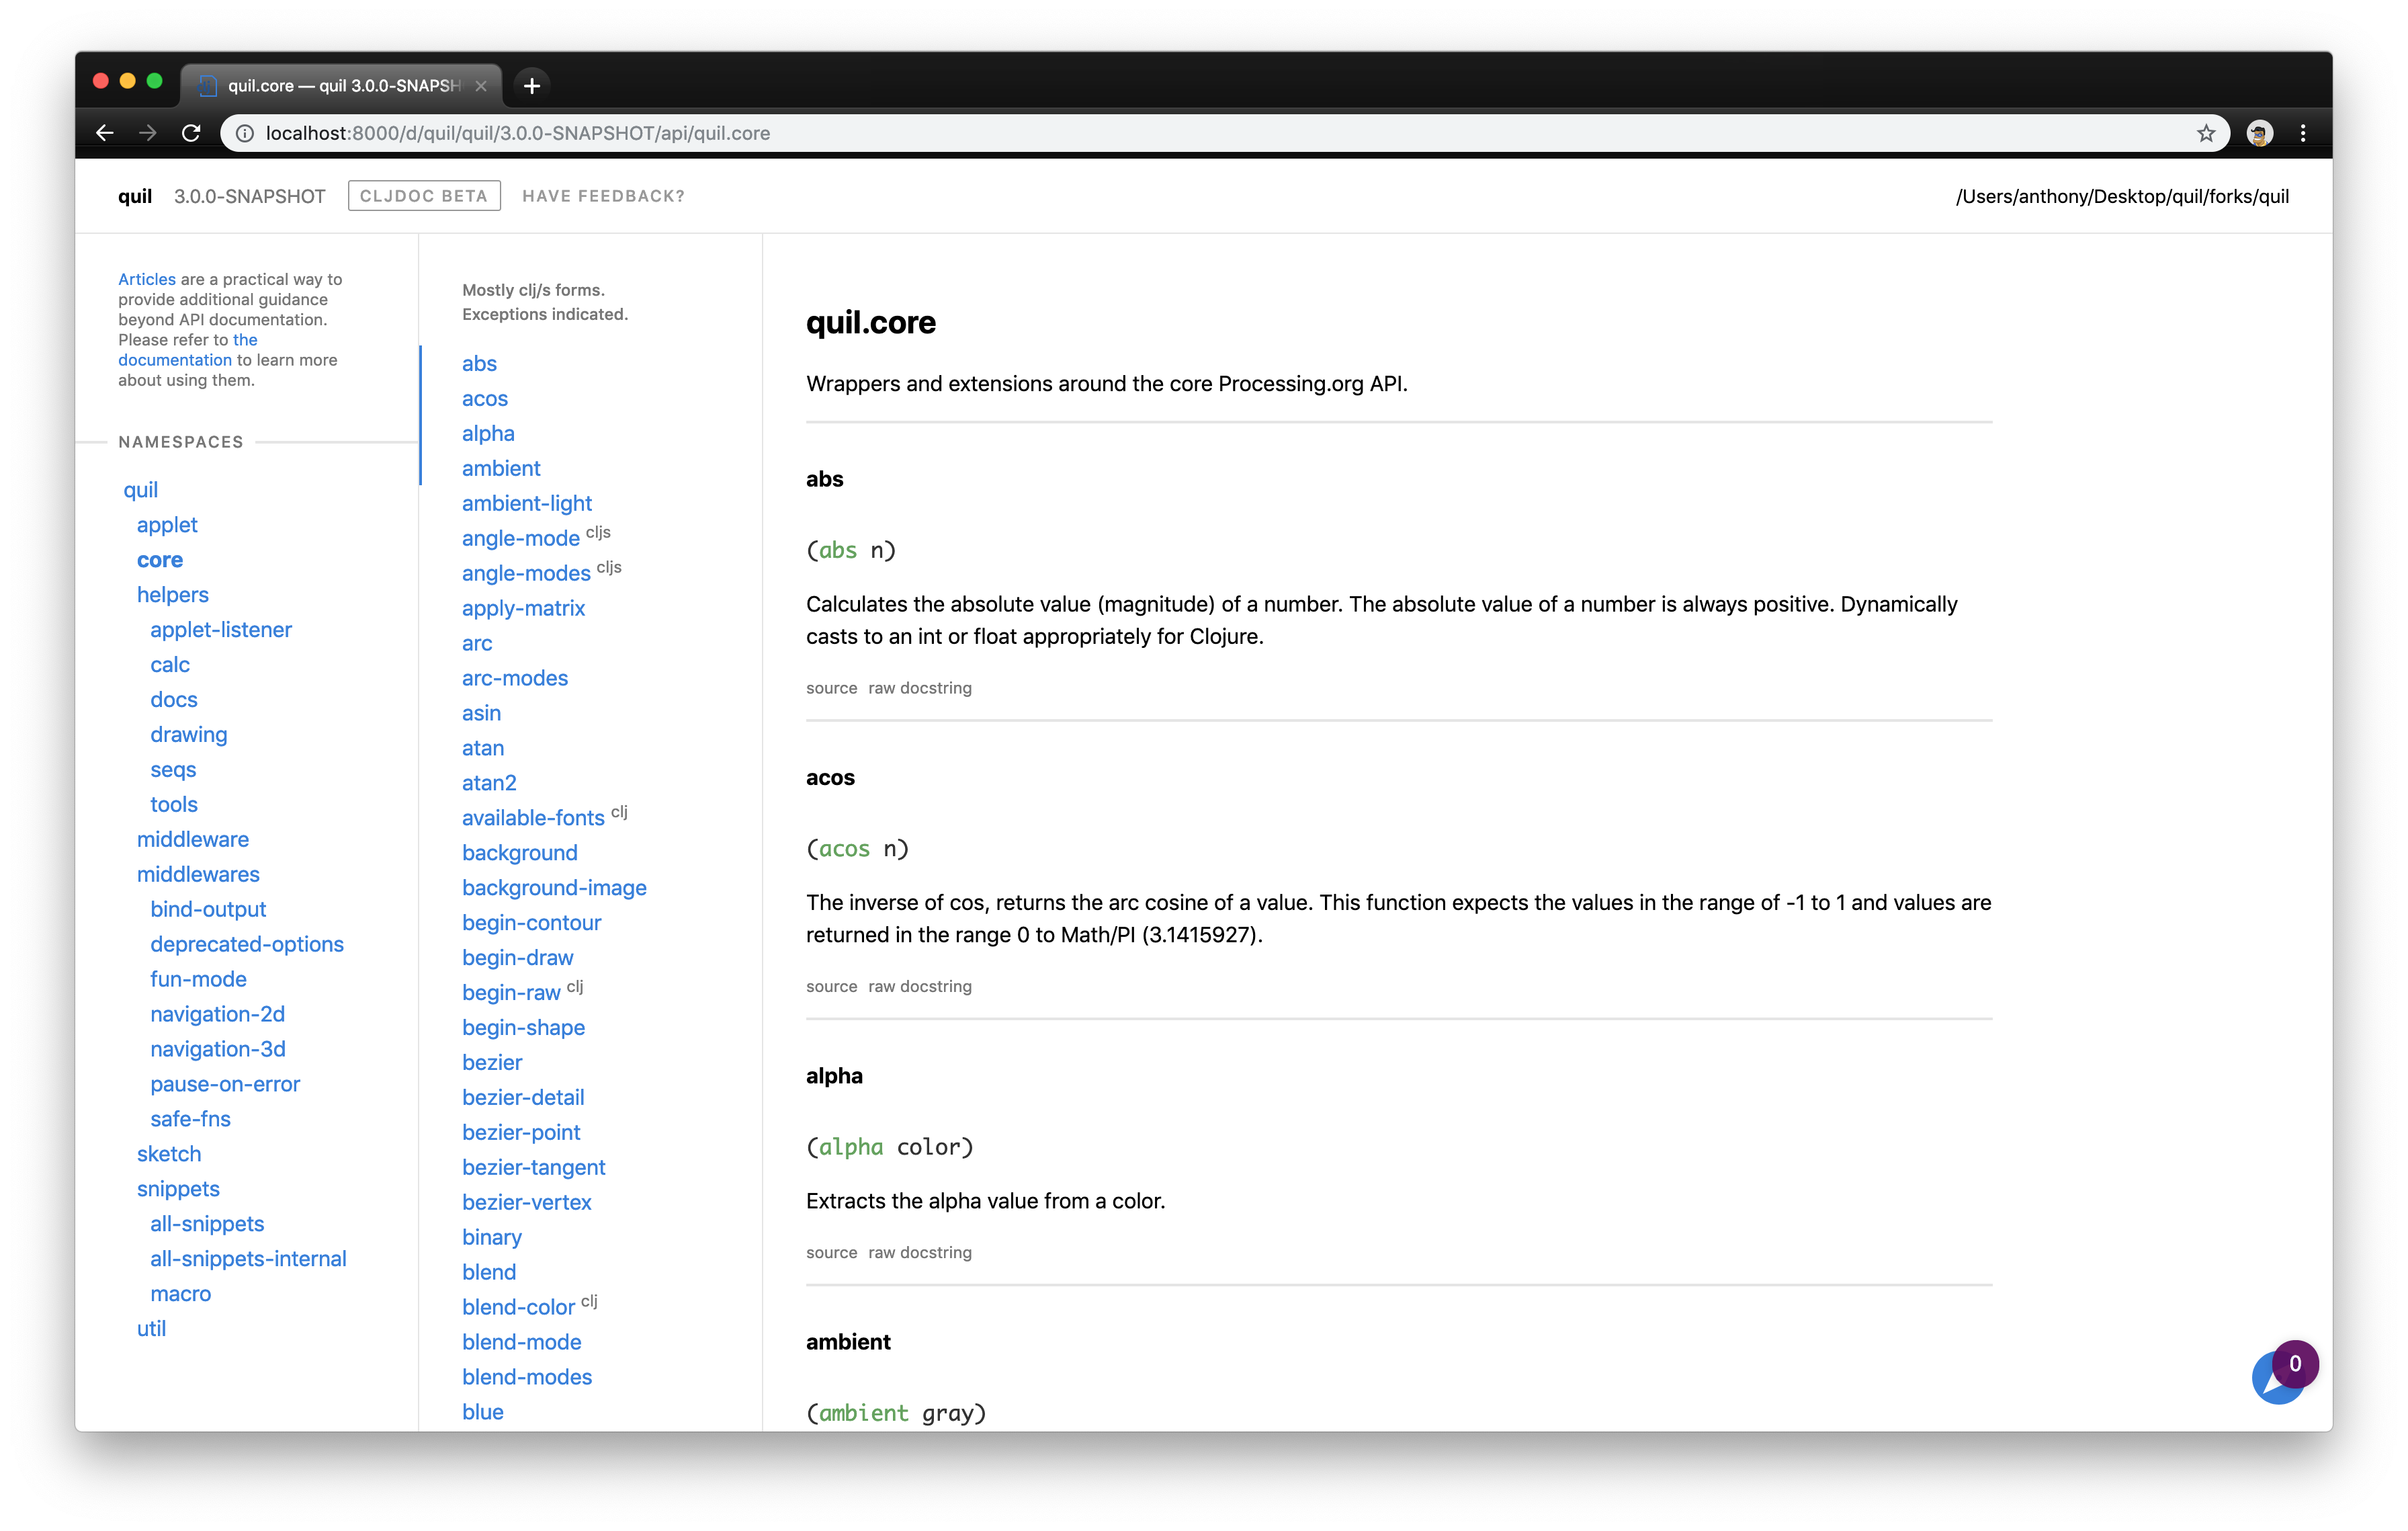This screenshot has height=1531, width=2408.
Task: Open the documentation link in sidebar
Action: 175,360
